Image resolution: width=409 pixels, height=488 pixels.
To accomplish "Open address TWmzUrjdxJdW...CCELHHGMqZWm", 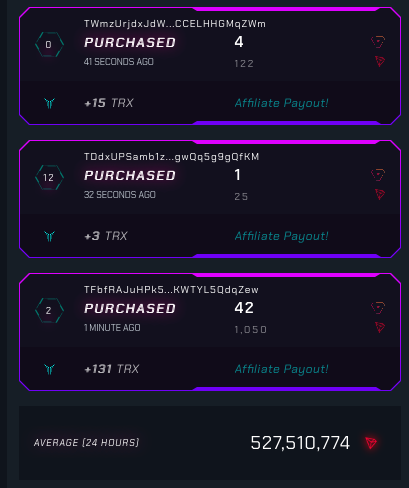I will coord(175,24).
